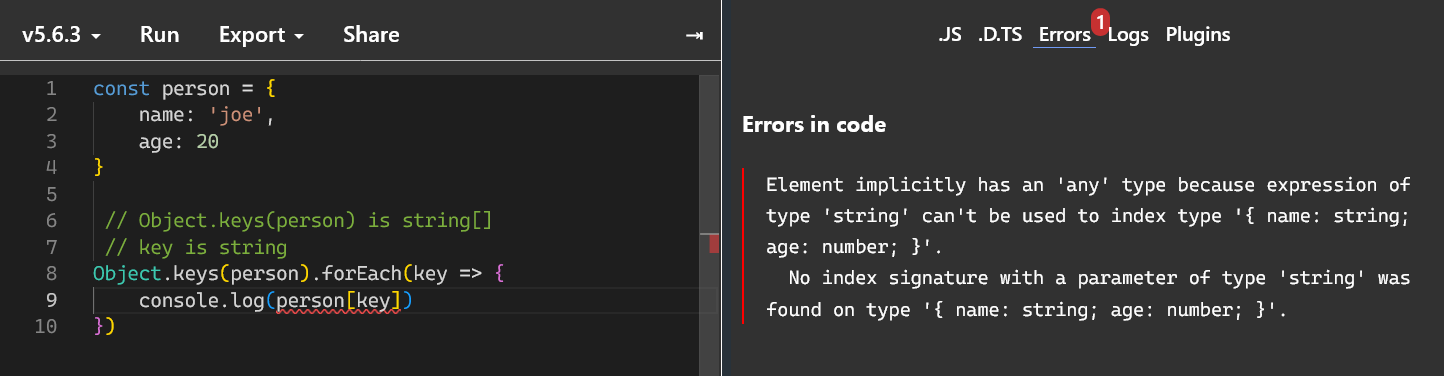Viewport: 1445px width, 376px height.
Task: Click the 'age: 20' code line
Action: pyautogui.click(x=178, y=142)
